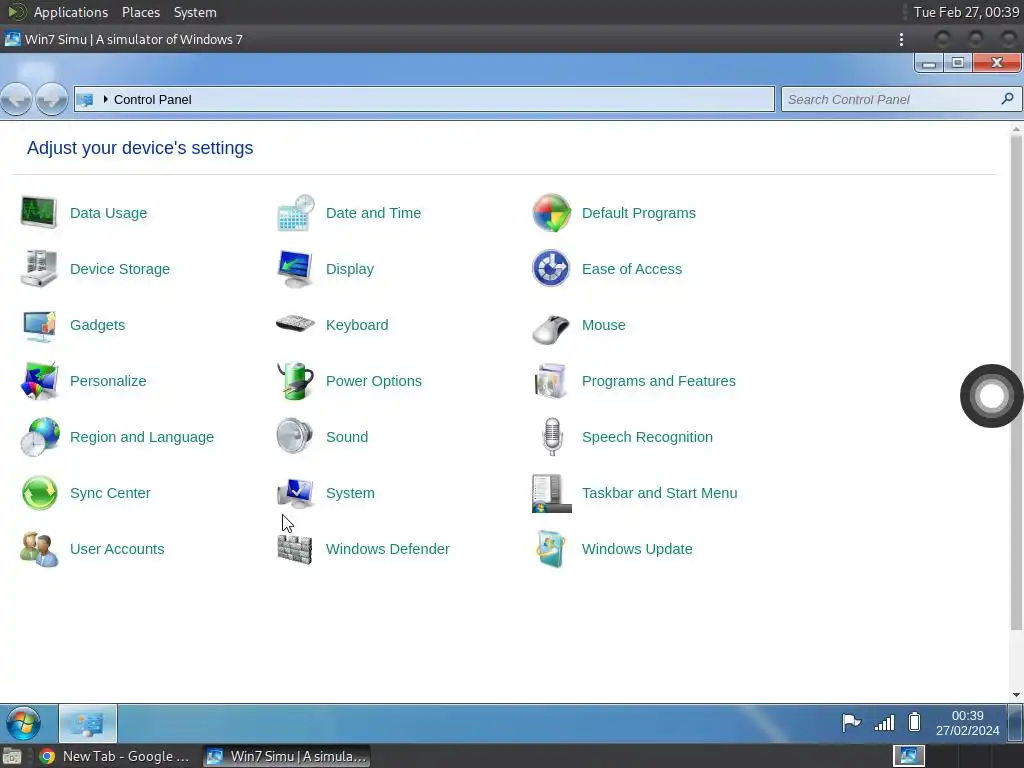This screenshot has height=768, width=1024.
Task: Open the User Accounts people icon
Action: [x=39, y=550]
